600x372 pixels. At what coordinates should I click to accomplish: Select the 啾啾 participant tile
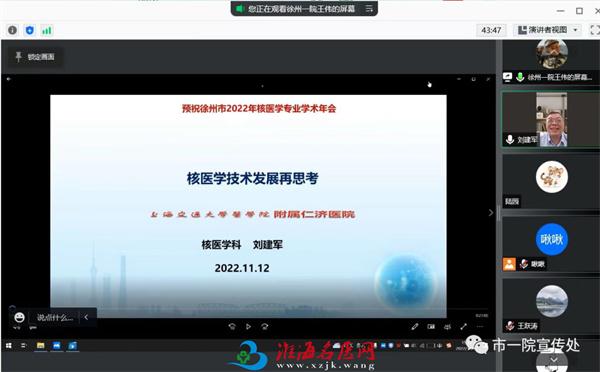(551, 243)
